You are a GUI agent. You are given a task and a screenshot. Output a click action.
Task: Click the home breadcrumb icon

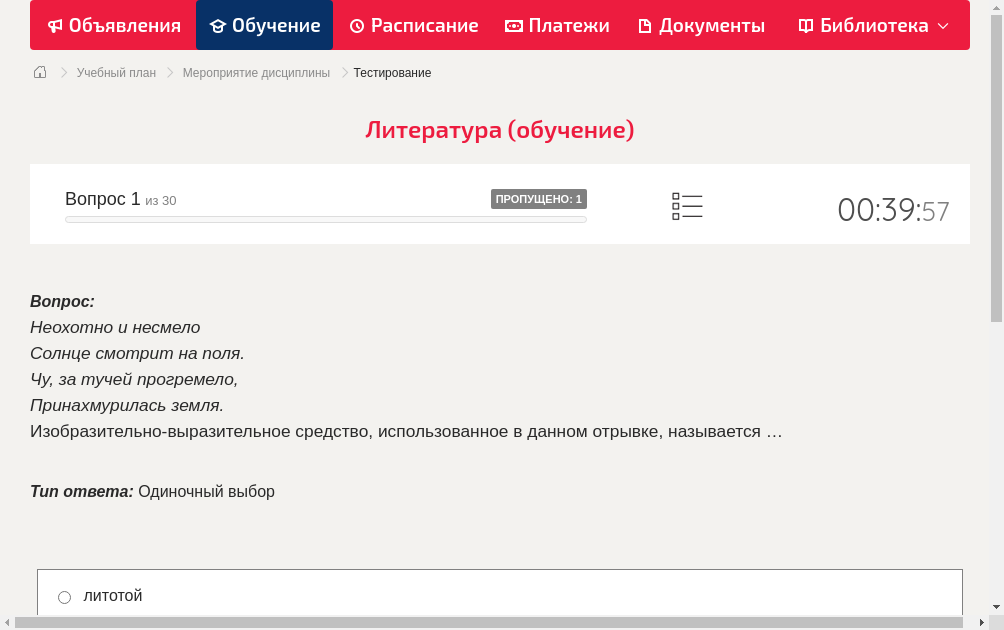point(40,72)
